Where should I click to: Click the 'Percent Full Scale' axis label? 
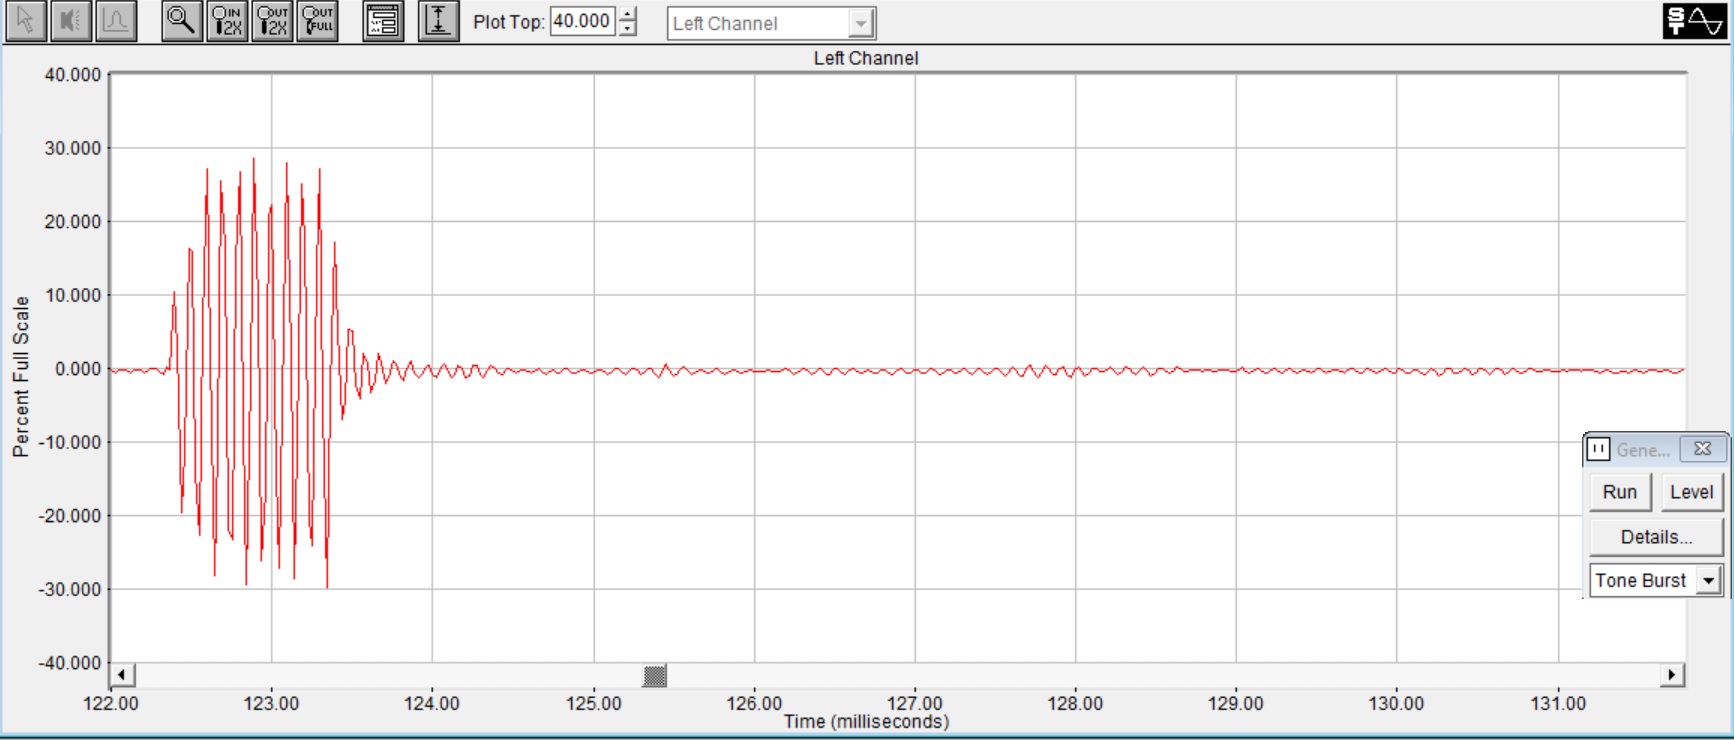(x=21, y=377)
